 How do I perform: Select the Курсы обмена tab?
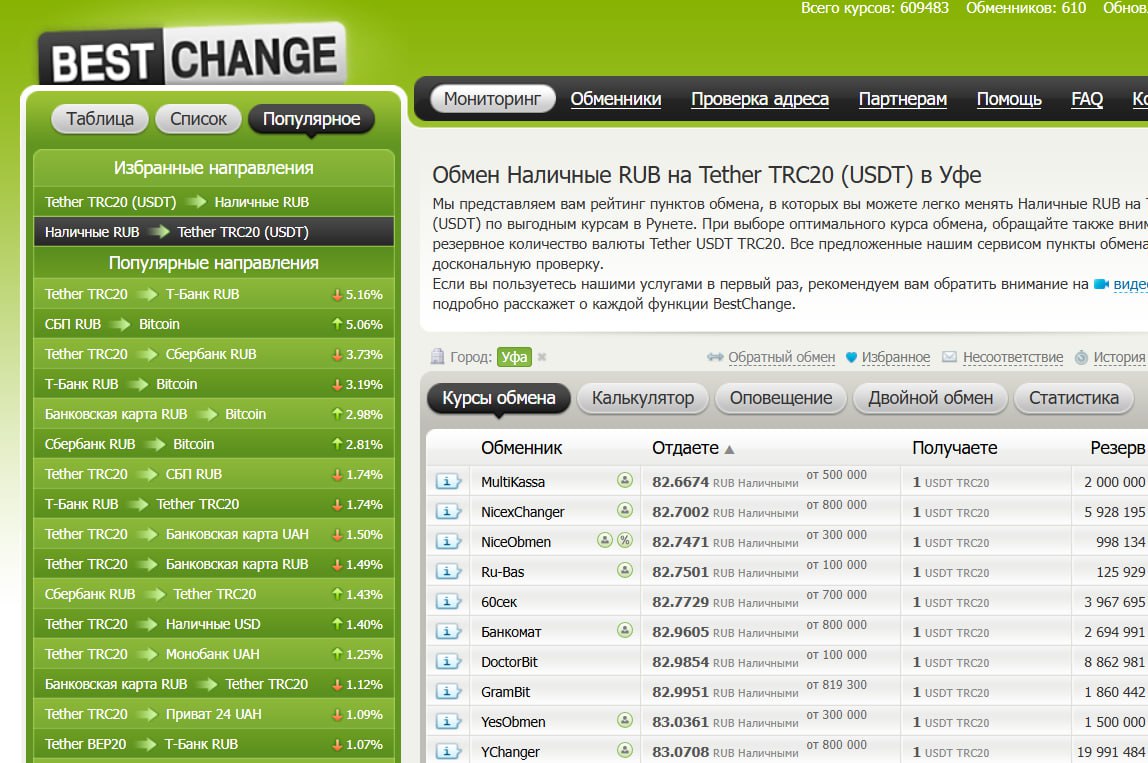point(499,398)
